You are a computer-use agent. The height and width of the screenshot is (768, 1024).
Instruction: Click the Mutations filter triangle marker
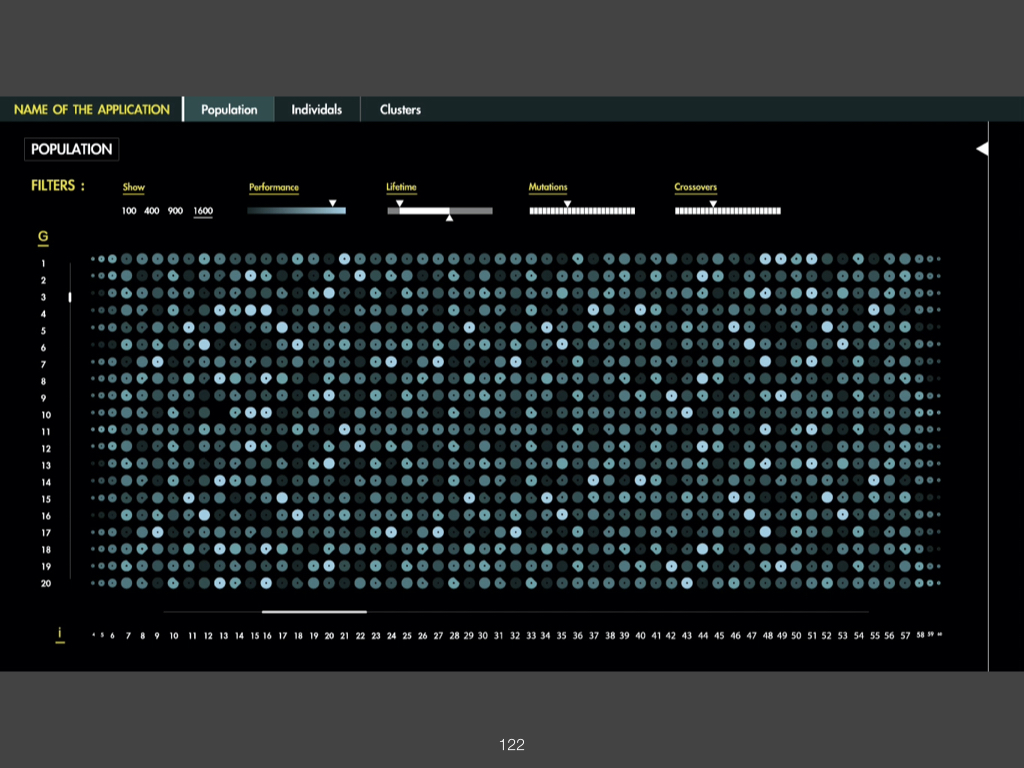tap(567, 203)
